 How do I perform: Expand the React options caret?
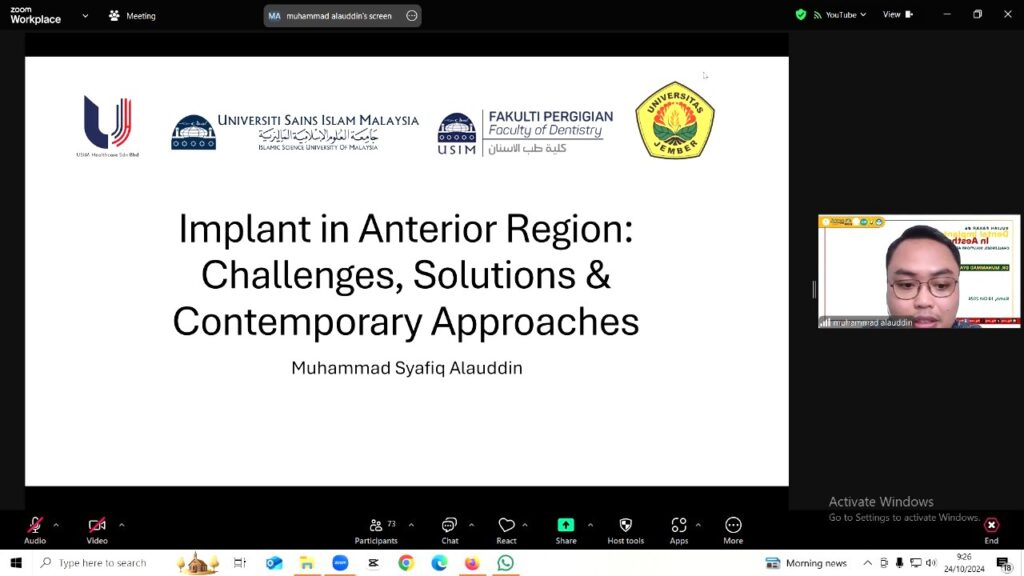[525, 525]
